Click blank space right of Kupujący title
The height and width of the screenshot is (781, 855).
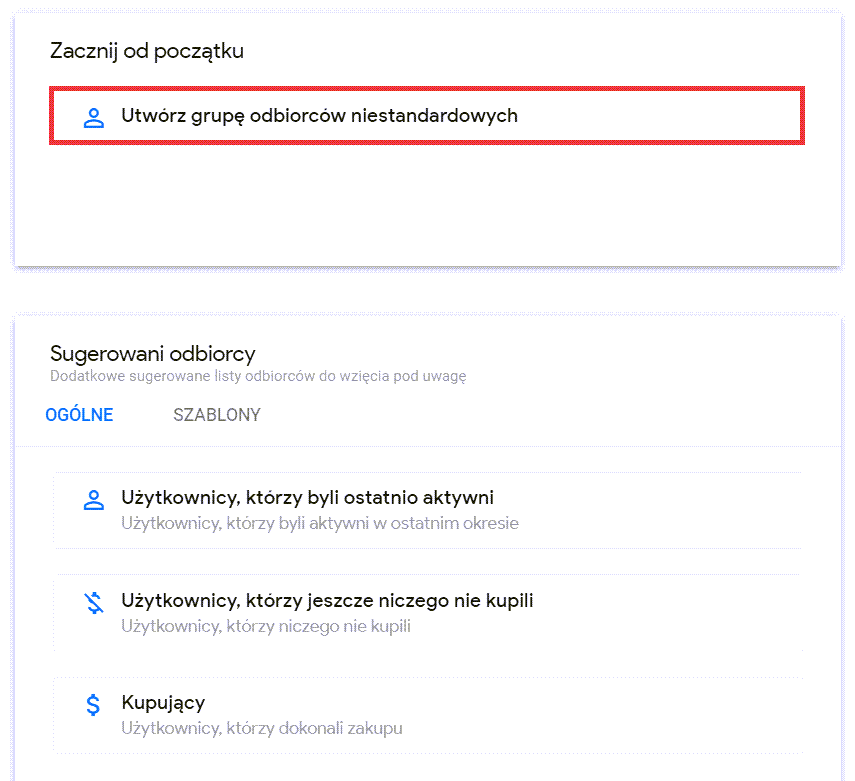coord(500,704)
